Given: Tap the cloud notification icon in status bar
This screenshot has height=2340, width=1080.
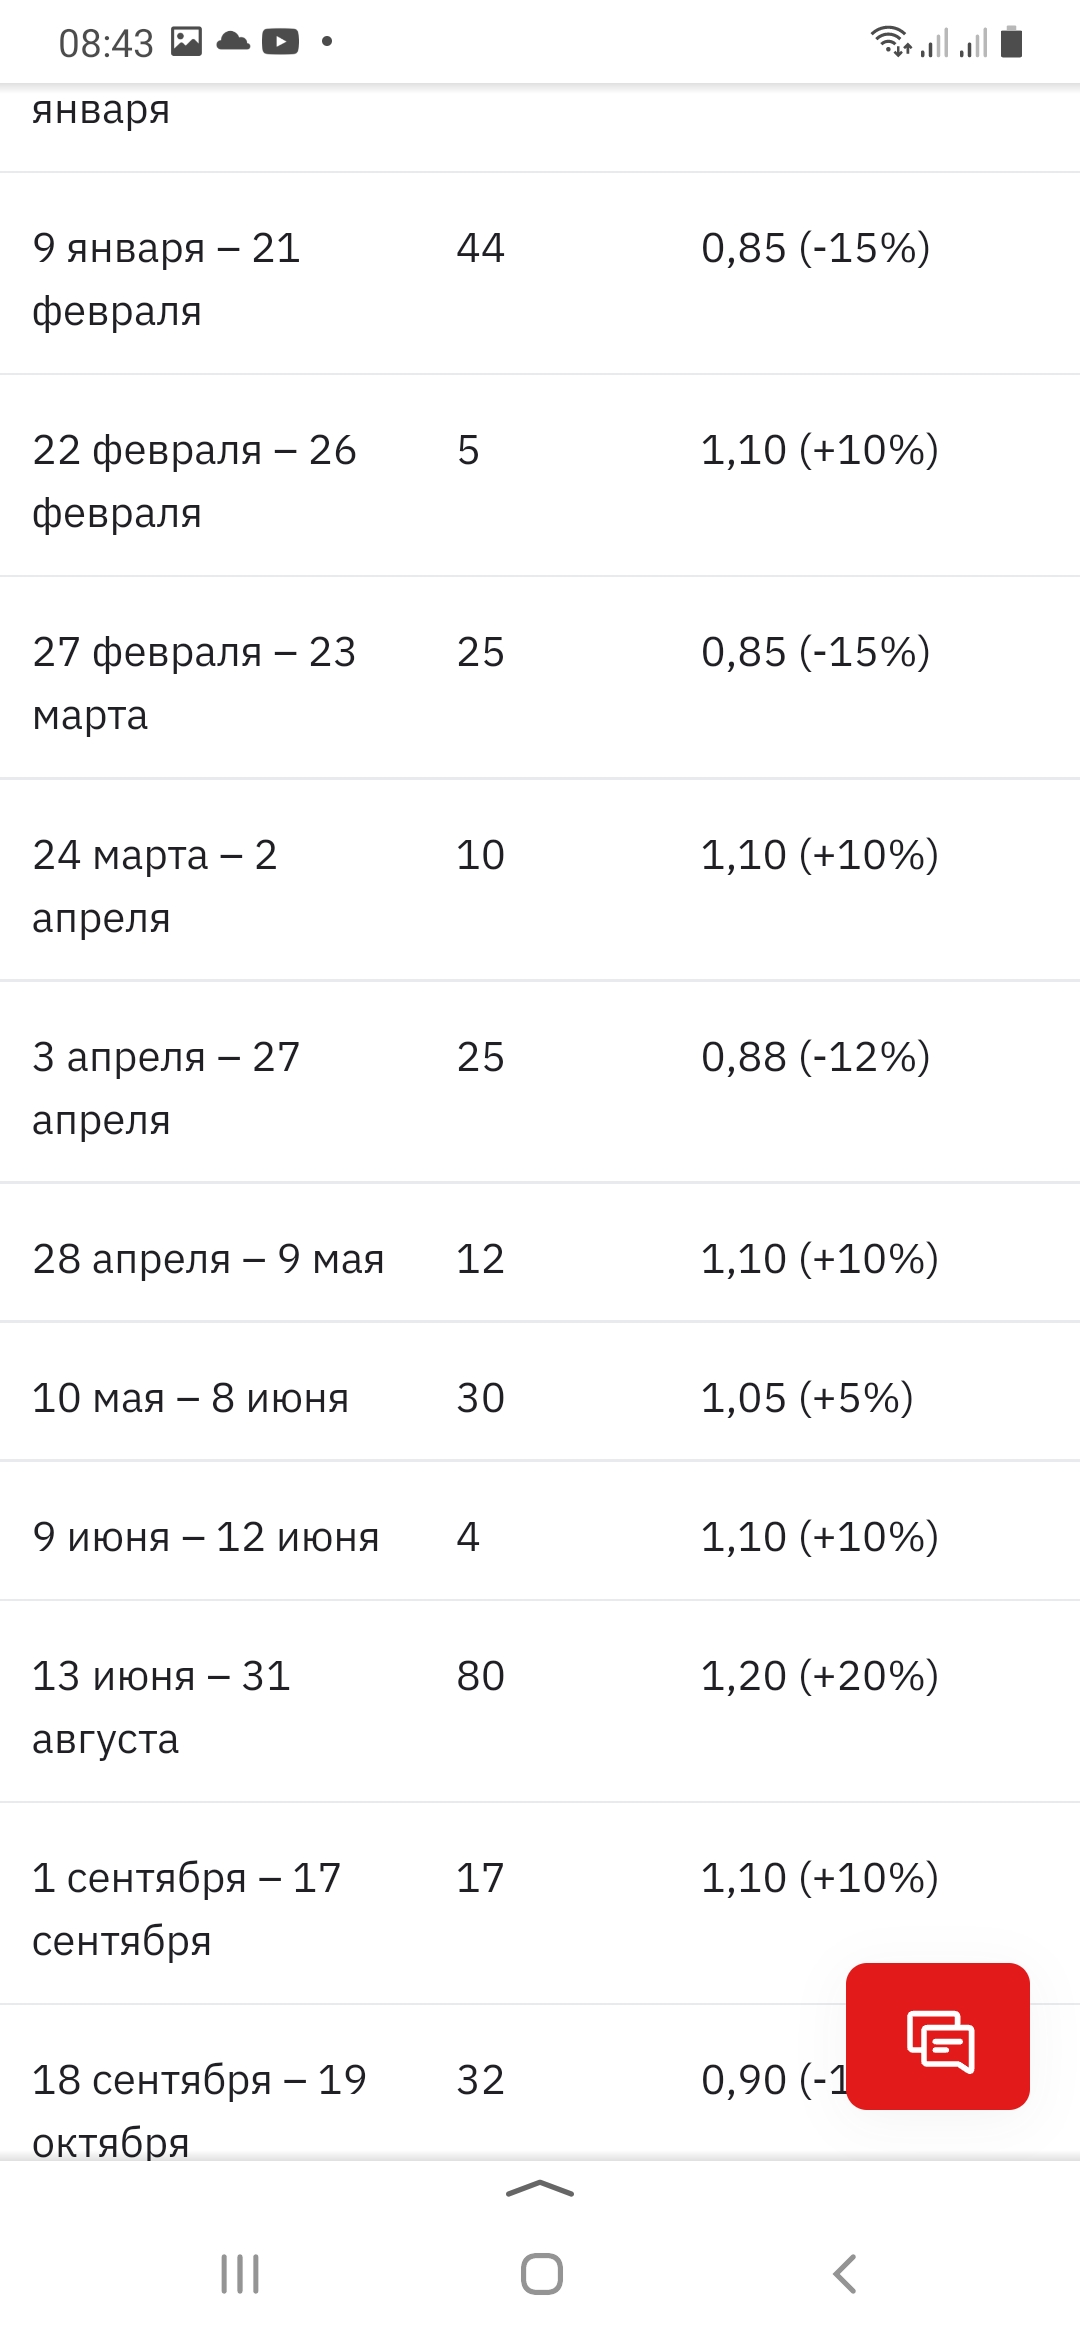Looking at the screenshot, I should click(233, 41).
